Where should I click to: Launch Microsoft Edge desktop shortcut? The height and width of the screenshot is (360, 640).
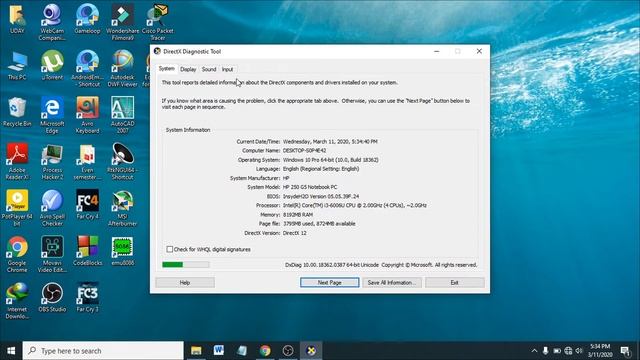click(52, 115)
